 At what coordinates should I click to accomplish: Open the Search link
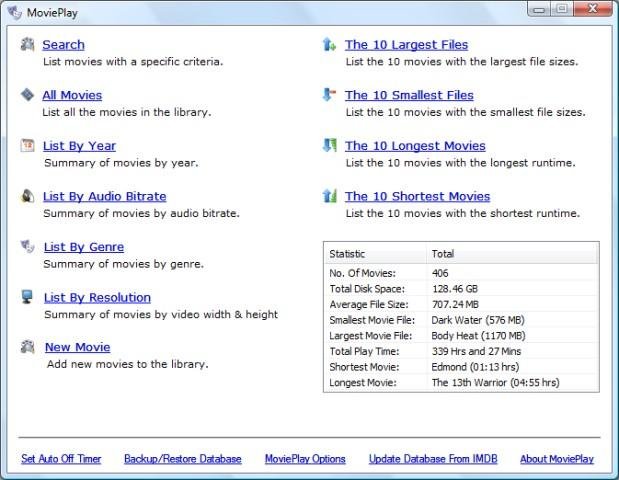pos(64,45)
